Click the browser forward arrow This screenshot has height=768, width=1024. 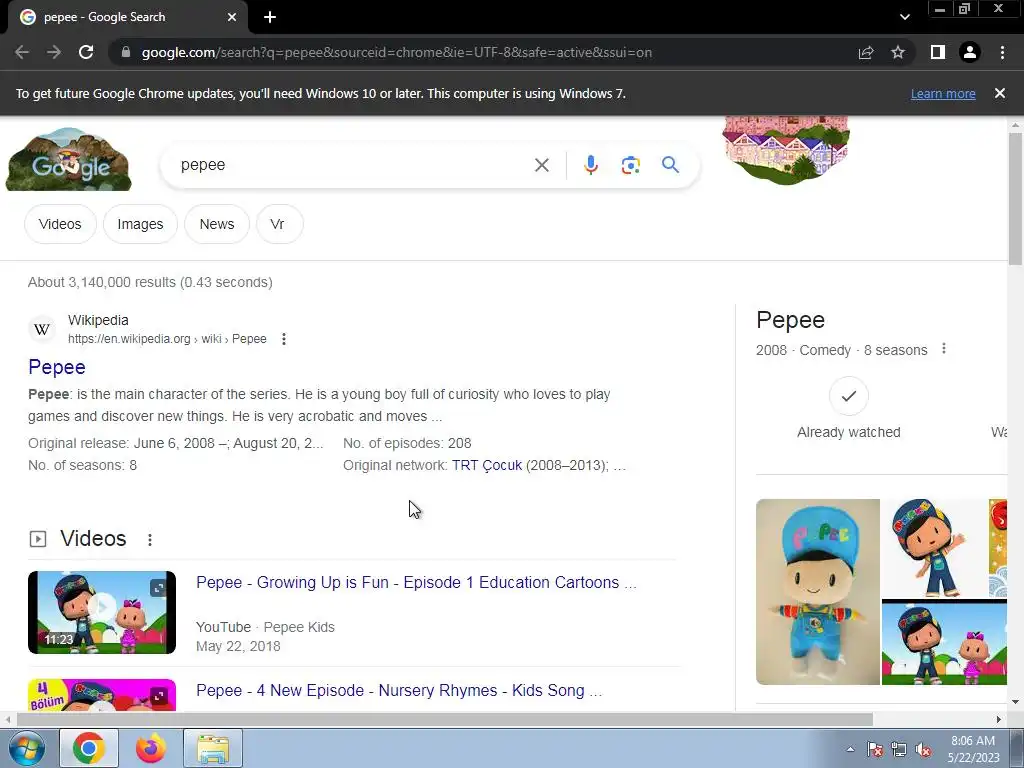54,52
